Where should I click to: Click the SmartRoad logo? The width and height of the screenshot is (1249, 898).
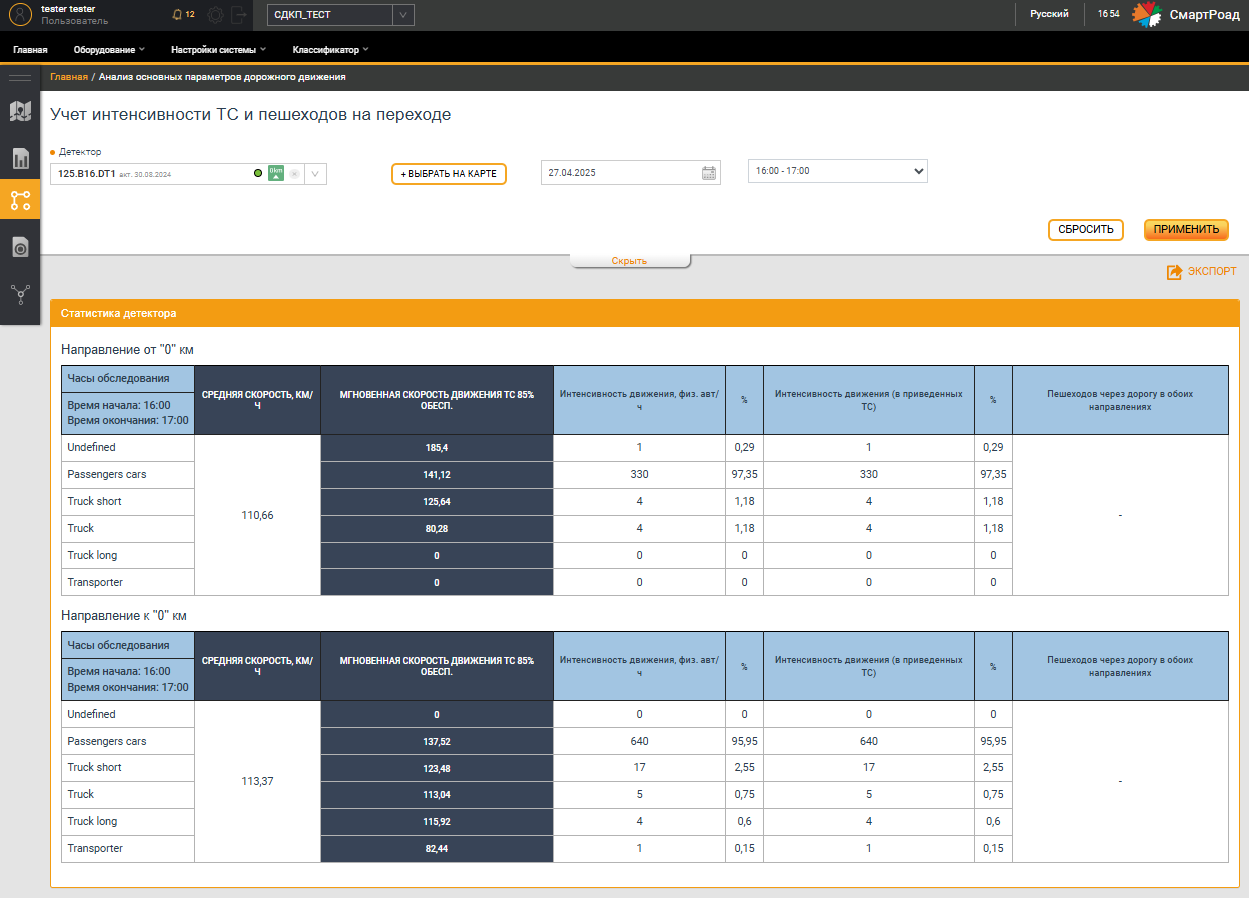1187,15
